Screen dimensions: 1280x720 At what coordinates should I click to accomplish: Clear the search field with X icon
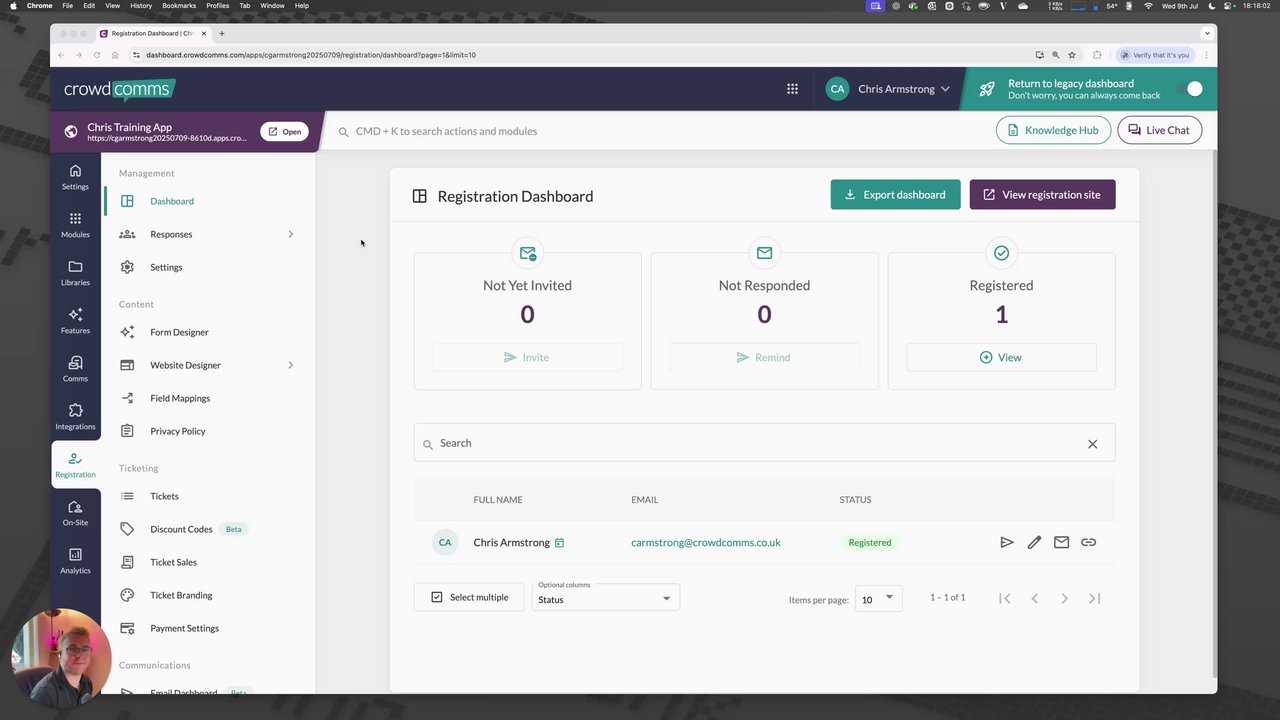[1092, 444]
